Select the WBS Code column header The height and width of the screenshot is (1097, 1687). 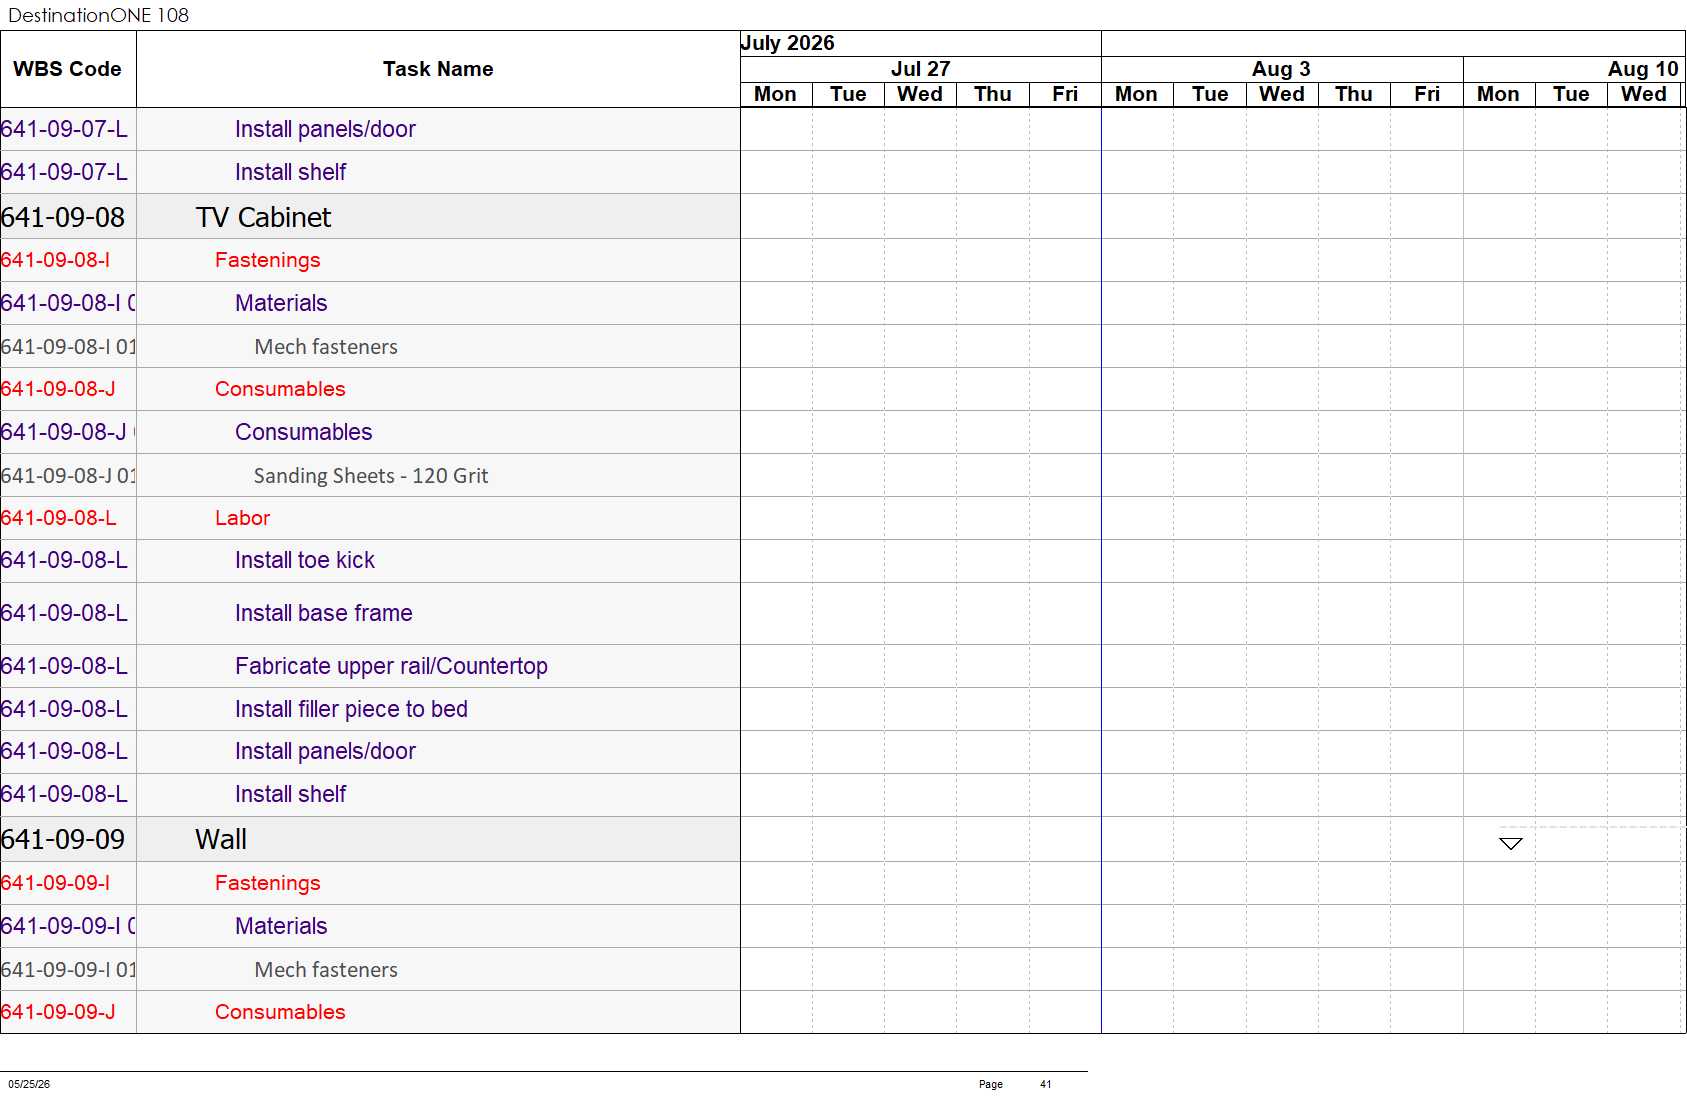click(x=67, y=69)
